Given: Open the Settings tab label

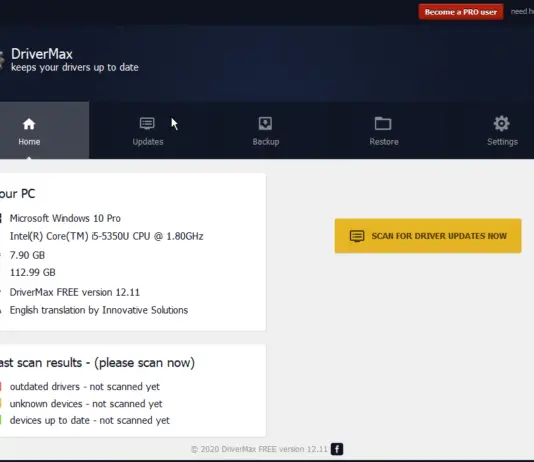Looking at the screenshot, I should point(502,142).
